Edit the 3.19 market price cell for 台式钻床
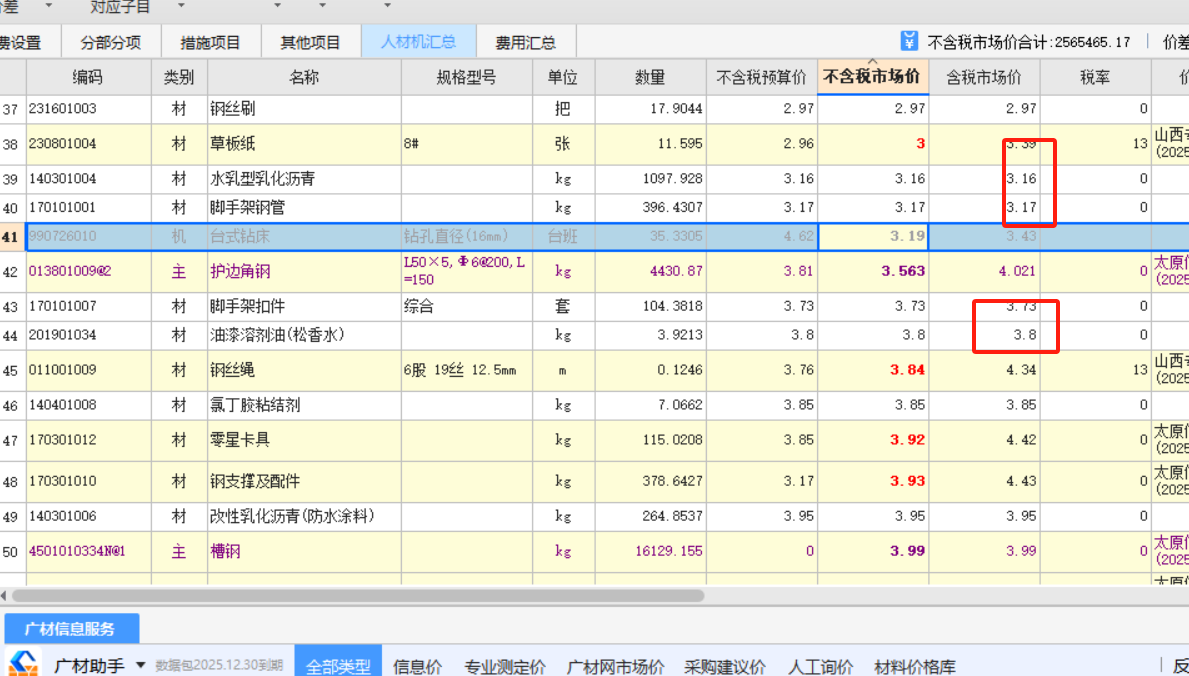 [873, 236]
